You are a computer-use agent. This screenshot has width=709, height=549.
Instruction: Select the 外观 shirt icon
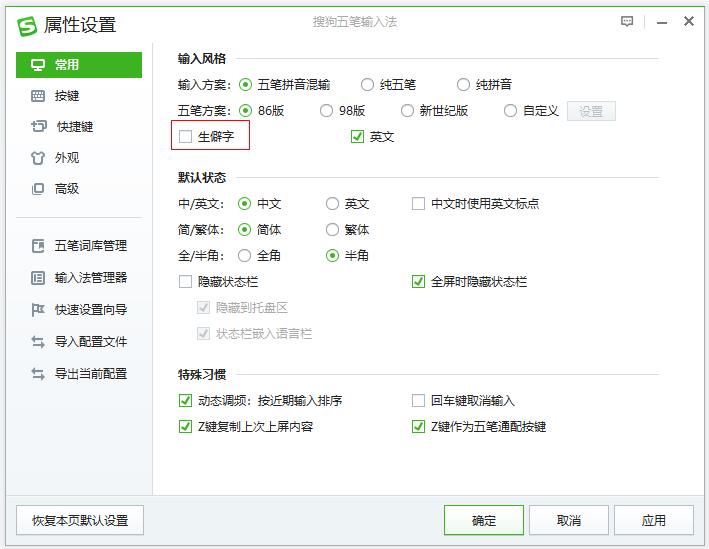(38, 158)
